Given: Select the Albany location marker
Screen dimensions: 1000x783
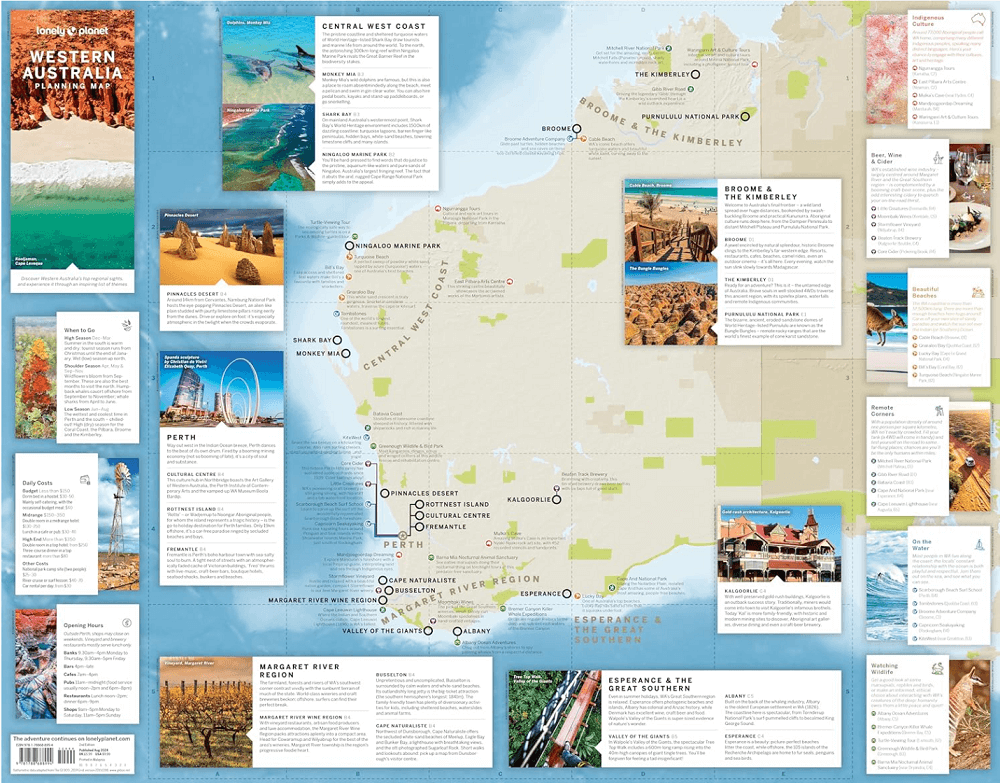Looking at the screenshot, I should [457, 631].
